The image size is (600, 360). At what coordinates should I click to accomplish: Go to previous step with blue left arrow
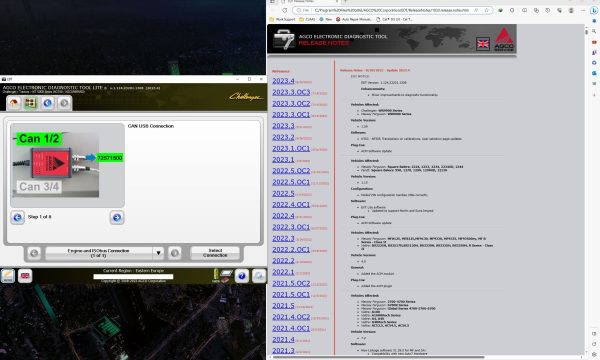click(17, 217)
